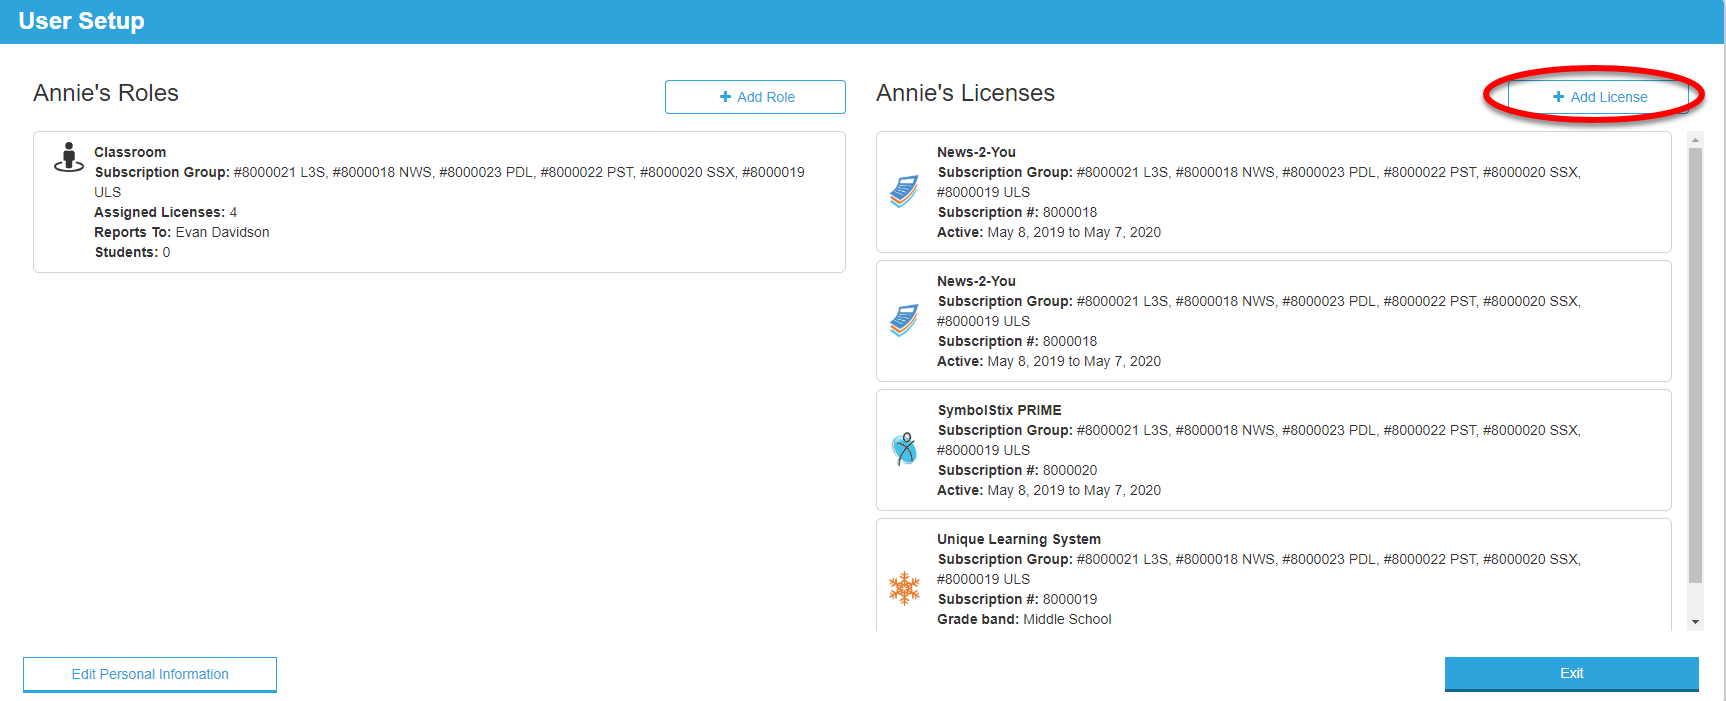Select the "SymbolStix PRIME" license title
The height and width of the screenshot is (701, 1726).
(x=999, y=410)
